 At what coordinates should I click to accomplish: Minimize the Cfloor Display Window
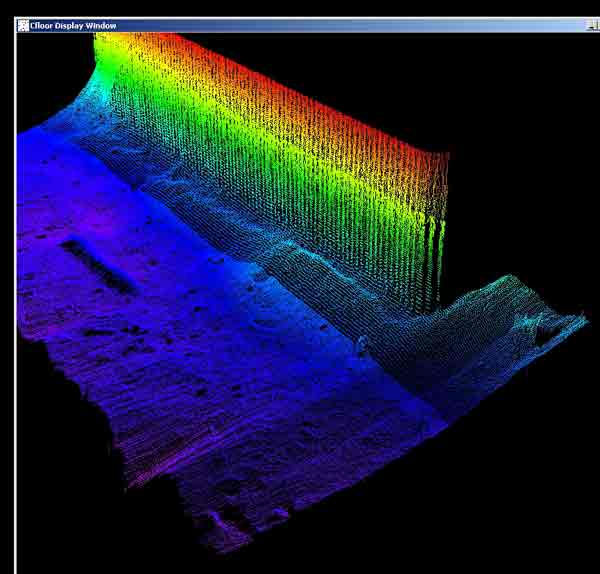tap(593, 26)
